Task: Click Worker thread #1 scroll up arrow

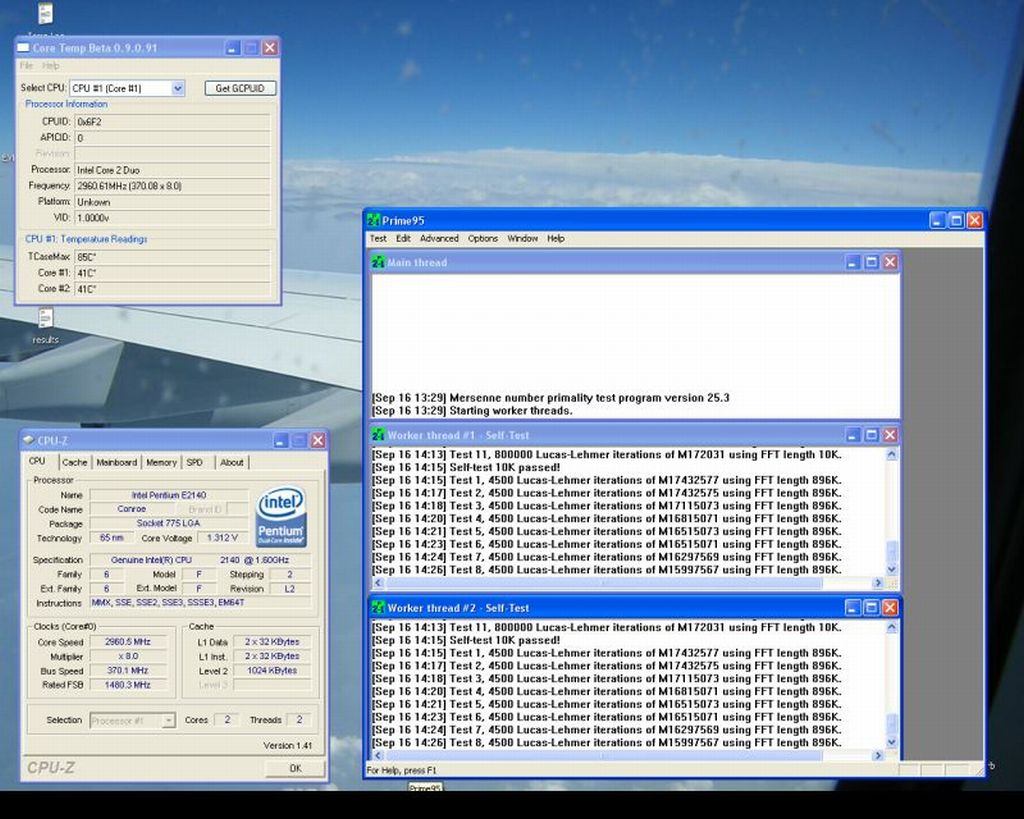Action: click(891, 455)
